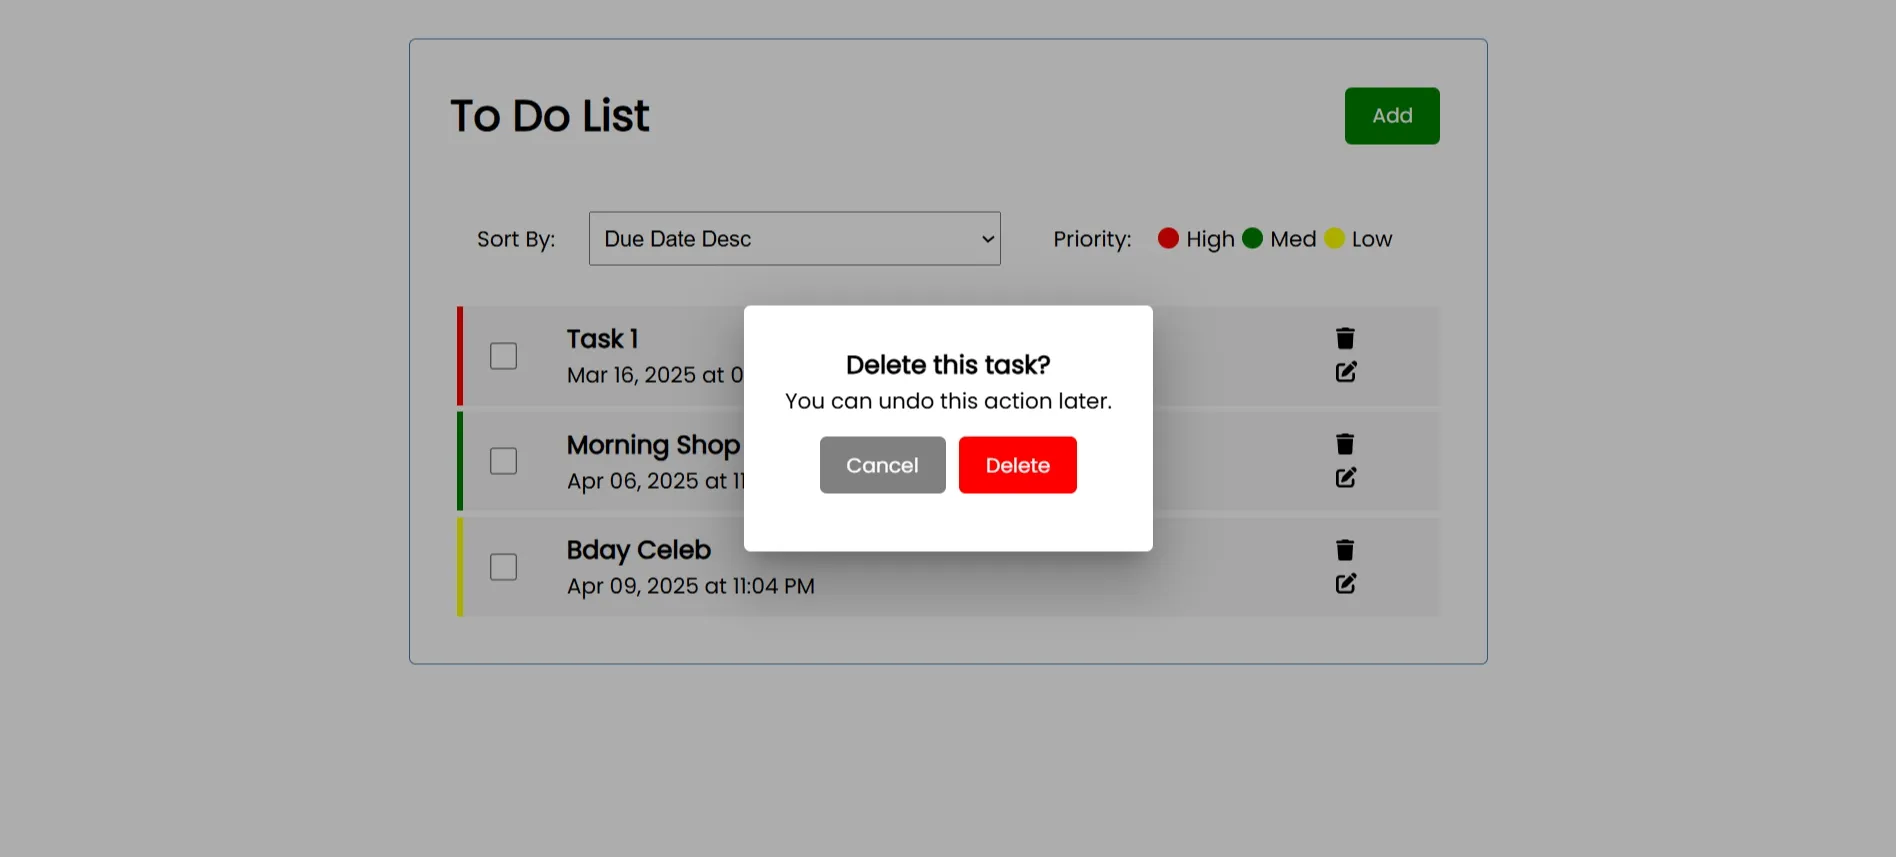Select the Bday Celeb task title
The width and height of the screenshot is (1896, 857).
(639, 550)
